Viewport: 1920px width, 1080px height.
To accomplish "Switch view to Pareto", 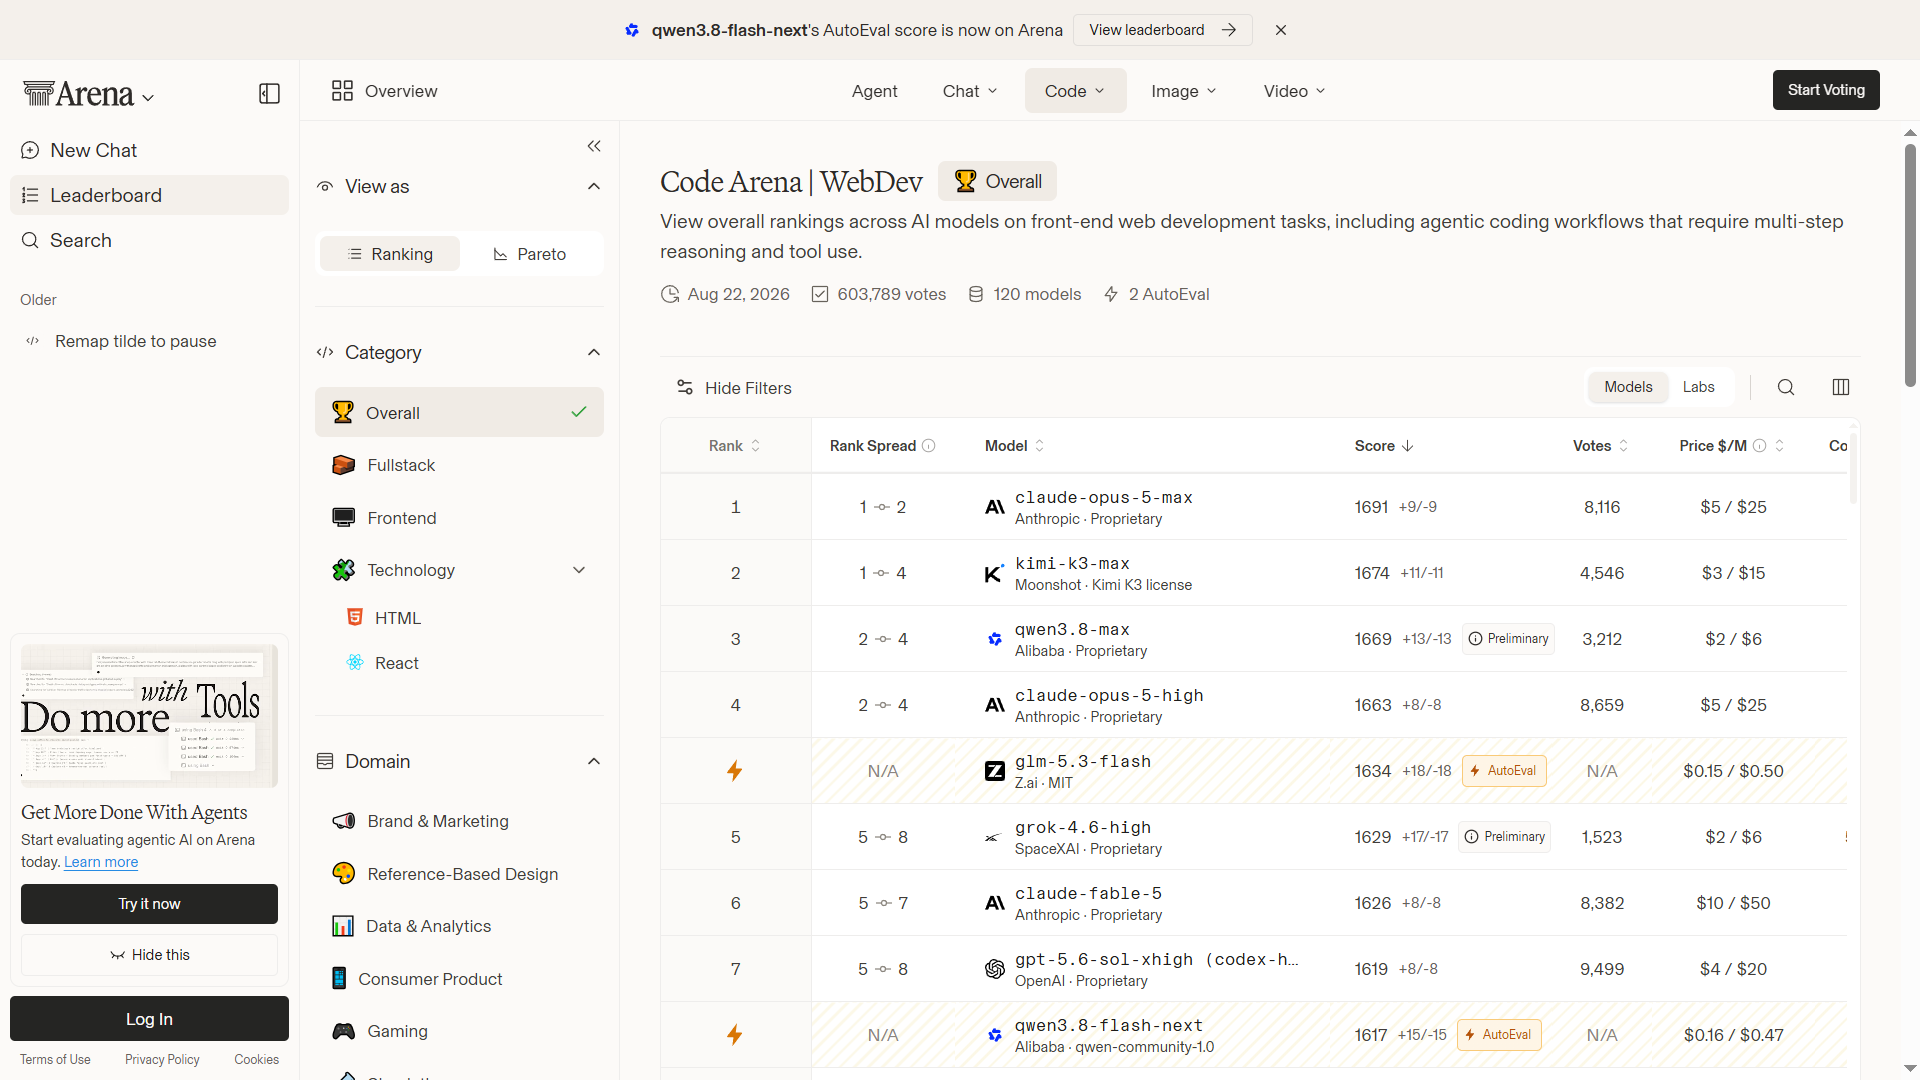I will pyautogui.click(x=530, y=254).
